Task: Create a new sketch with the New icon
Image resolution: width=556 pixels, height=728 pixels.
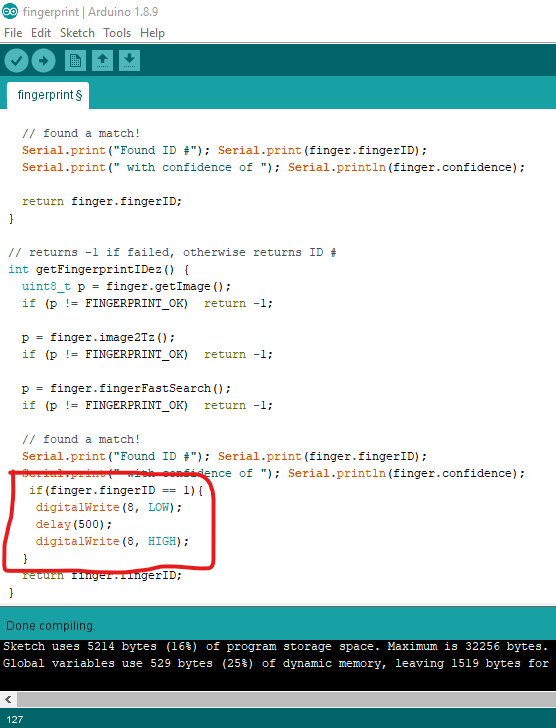Action: (75, 60)
